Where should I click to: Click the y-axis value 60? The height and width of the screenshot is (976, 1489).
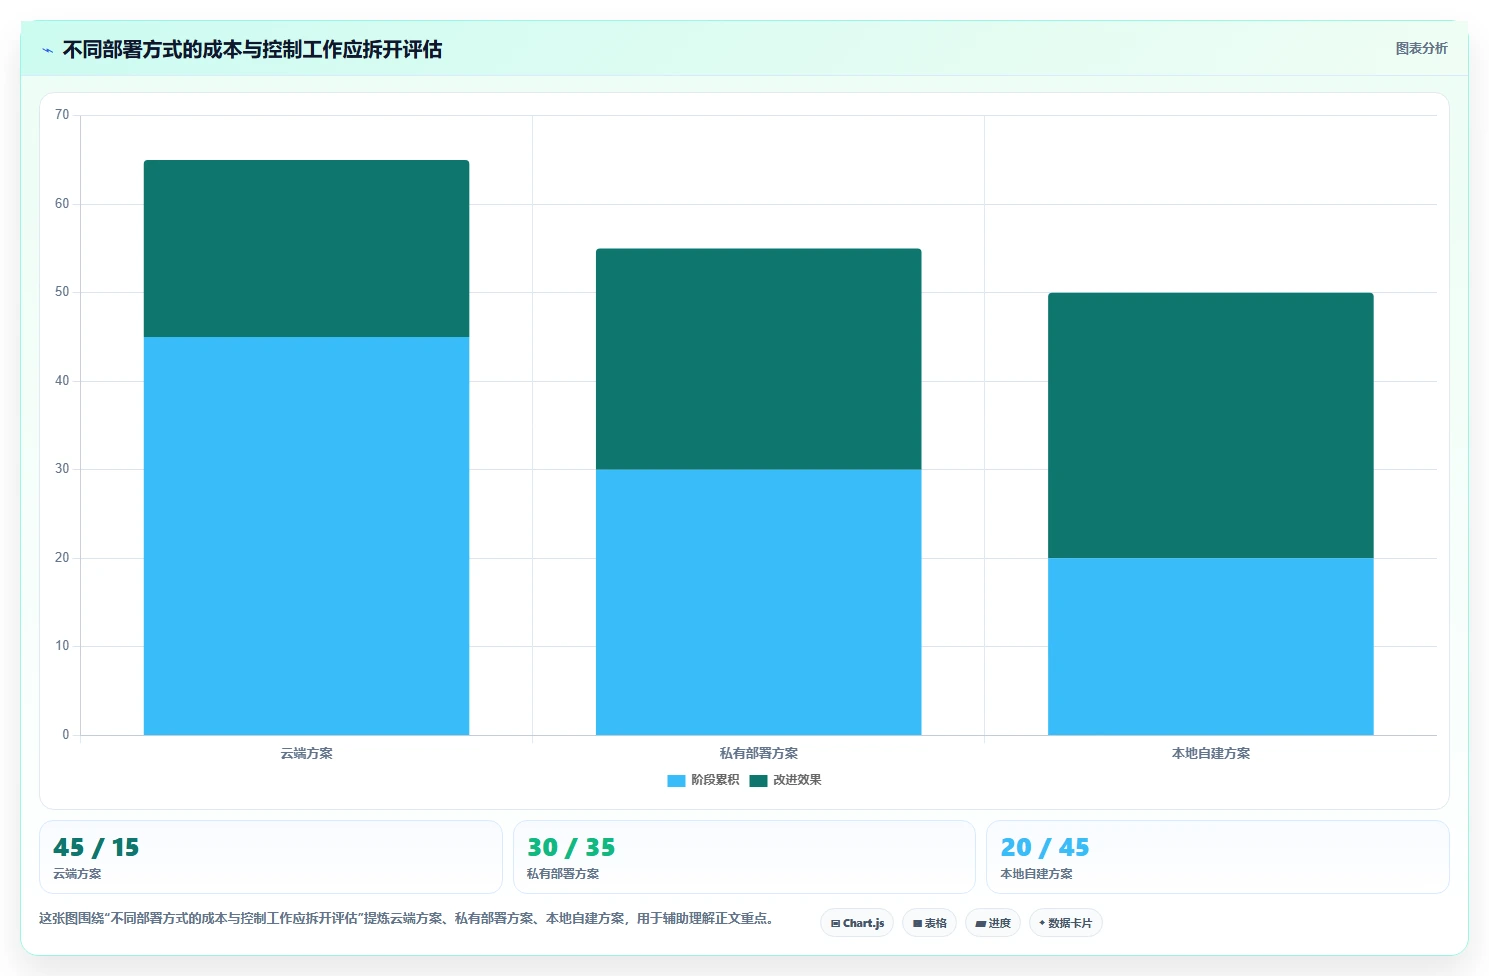[x=62, y=204]
